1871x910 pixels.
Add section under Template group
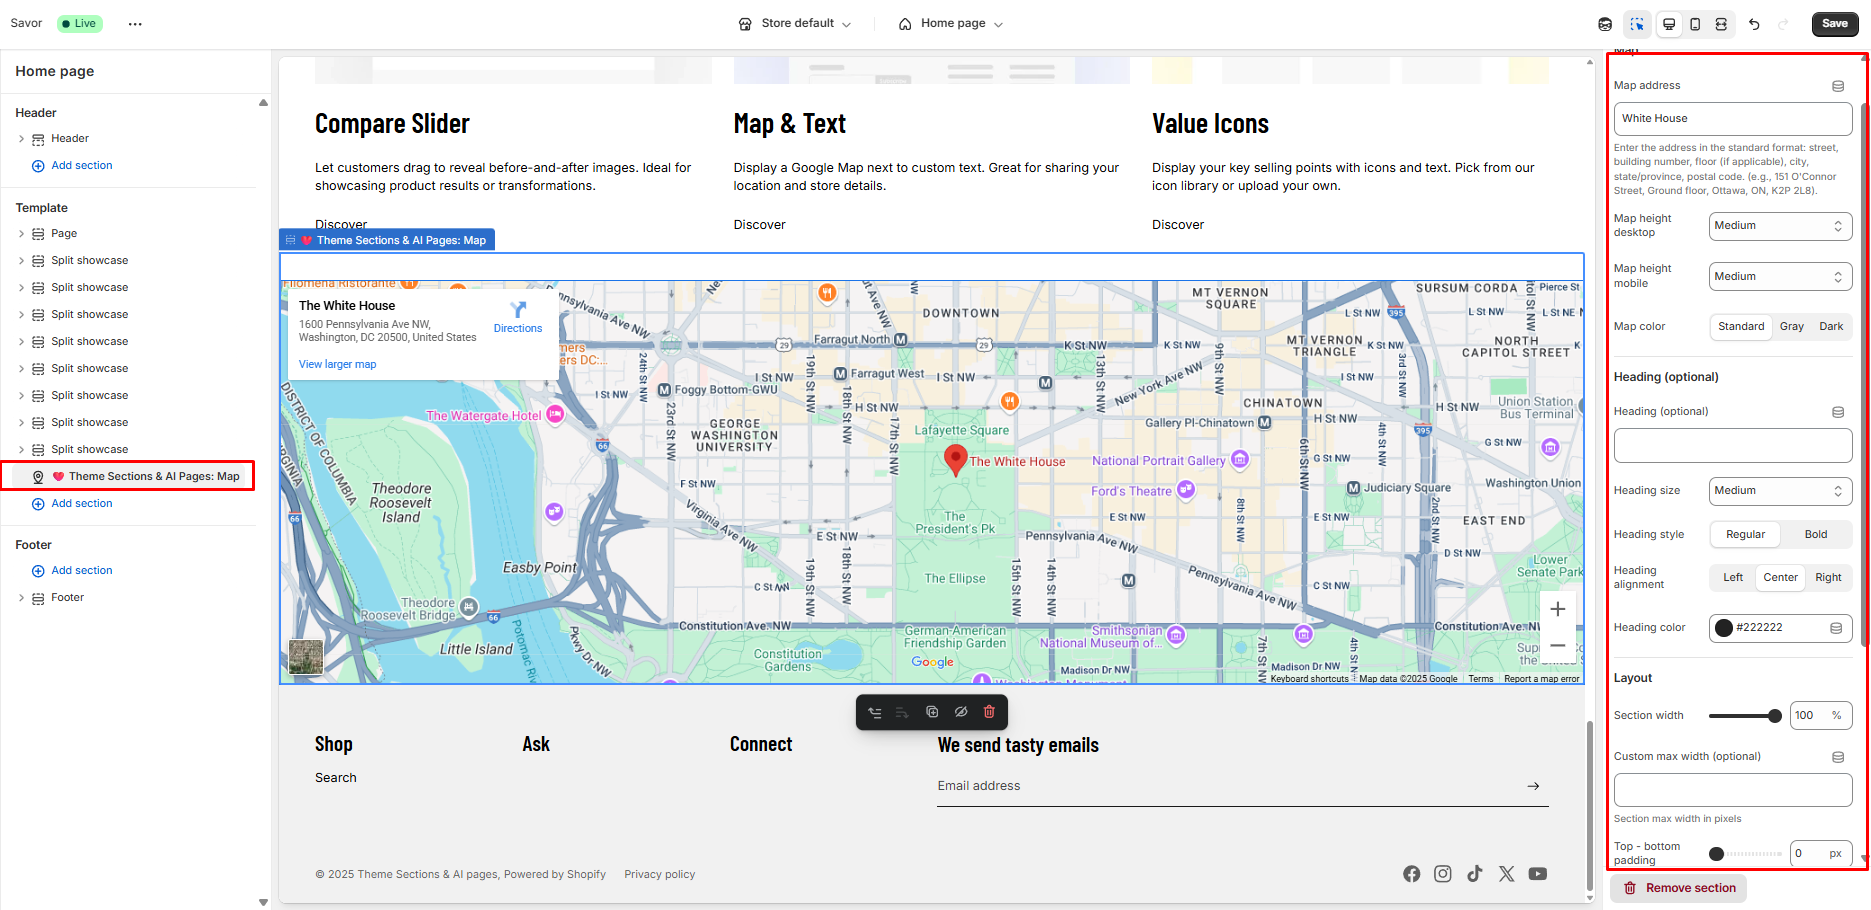(x=72, y=504)
